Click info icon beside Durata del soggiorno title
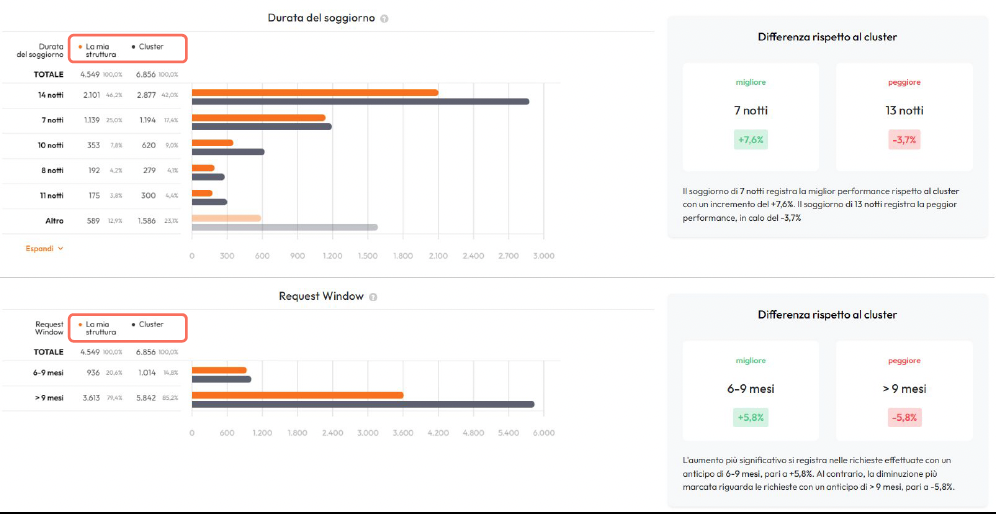The width and height of the screenshot is (996, 514). pyautogui.click(x=385, y=18)
